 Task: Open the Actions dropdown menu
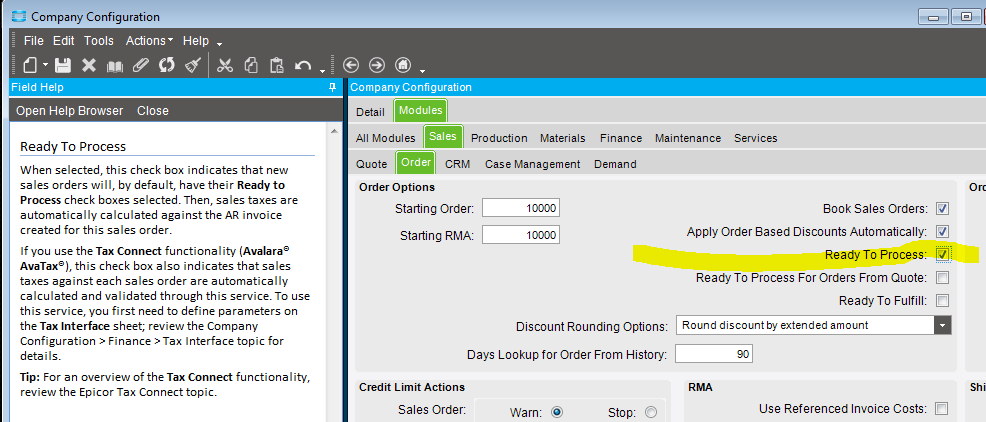(x=149, y=41)
